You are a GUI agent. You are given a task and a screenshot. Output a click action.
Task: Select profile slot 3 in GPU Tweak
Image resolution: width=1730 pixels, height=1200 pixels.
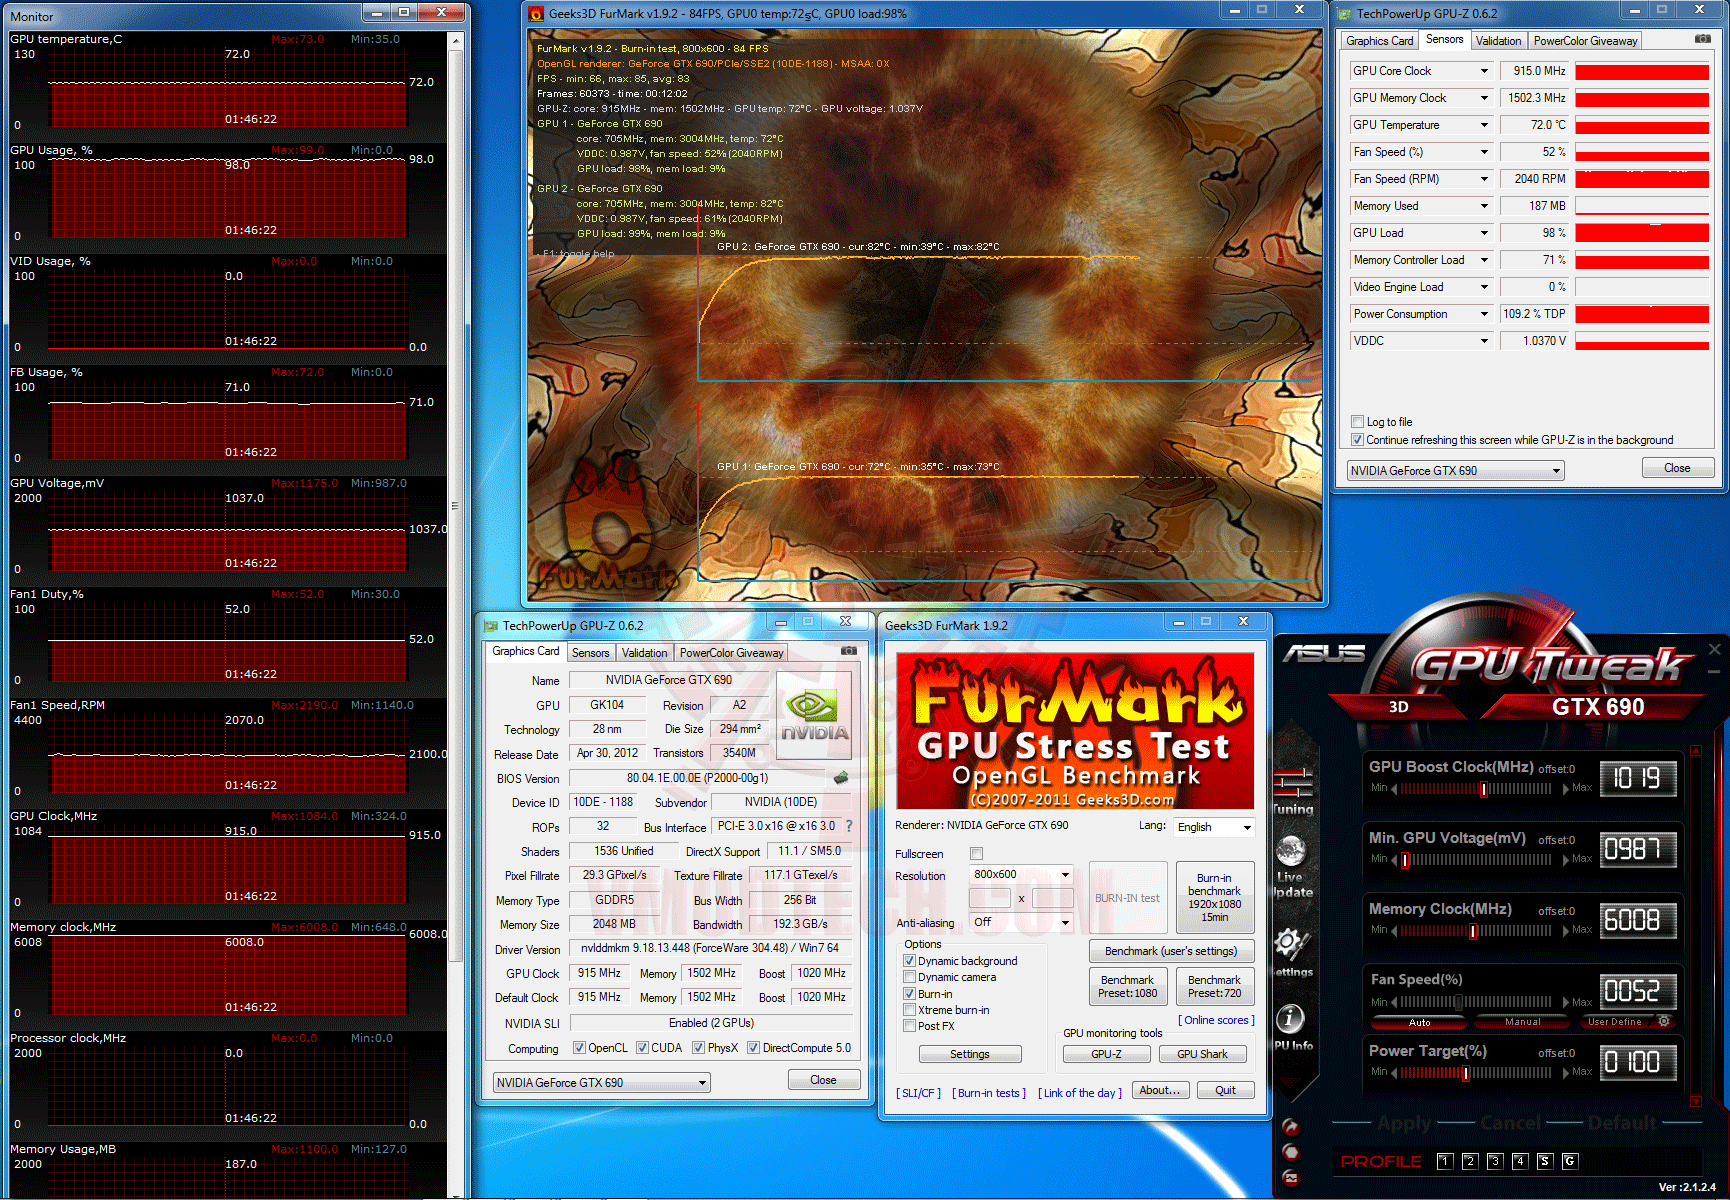(1494, 1161)
